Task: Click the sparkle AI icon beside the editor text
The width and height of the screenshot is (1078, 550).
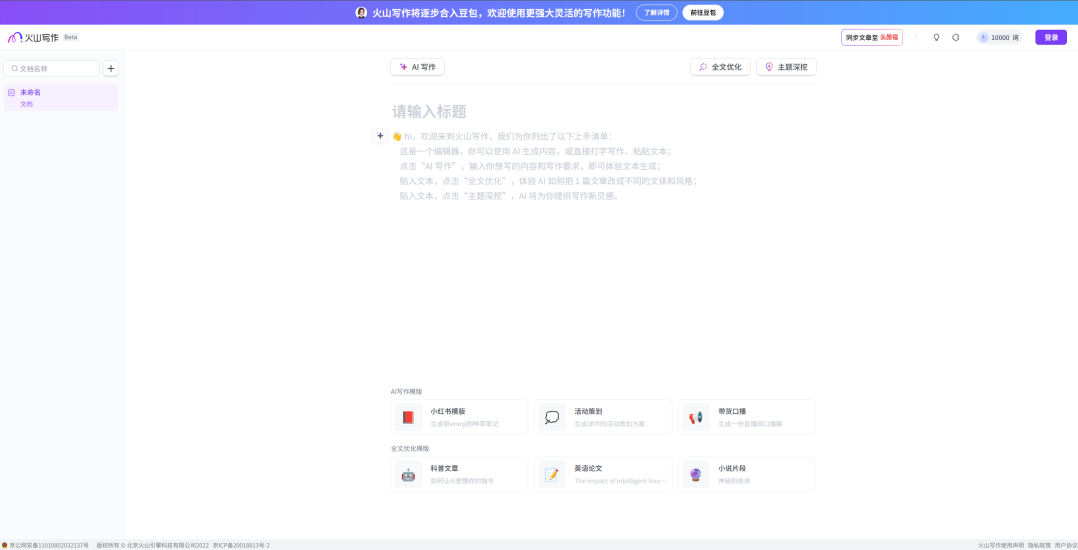Action: coord(380,135)
